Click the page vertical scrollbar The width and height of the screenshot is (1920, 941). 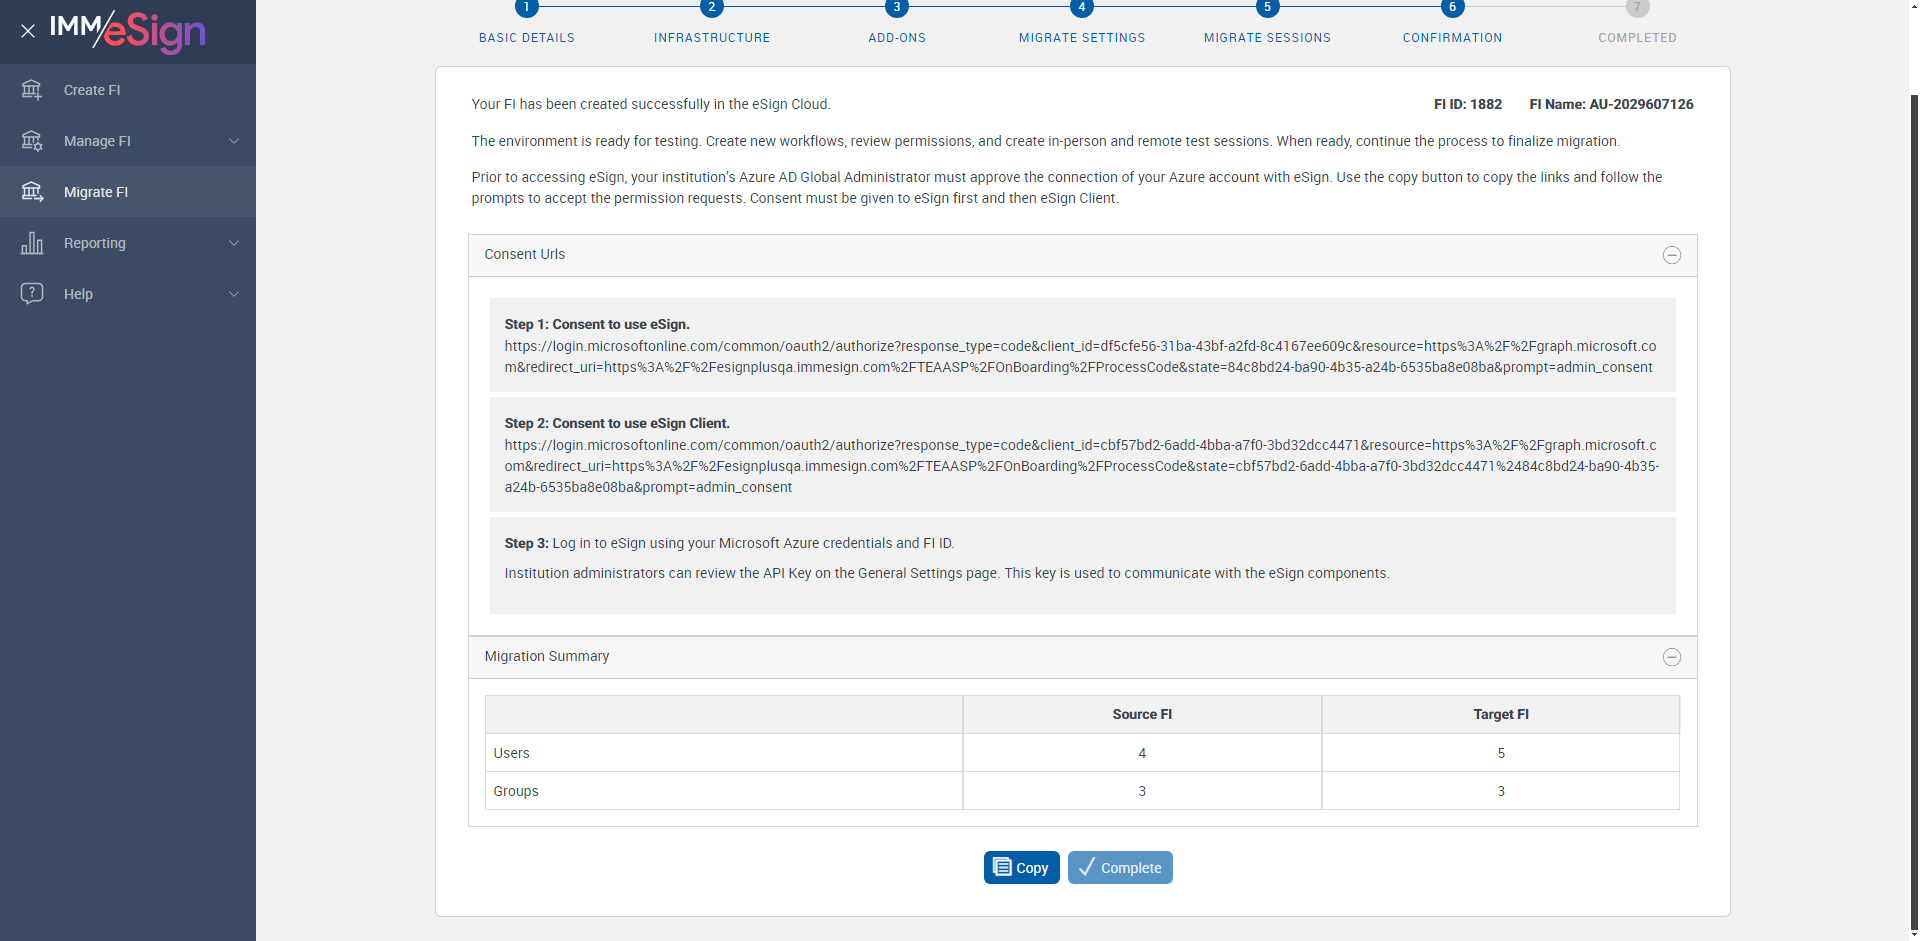point(1914,510)
